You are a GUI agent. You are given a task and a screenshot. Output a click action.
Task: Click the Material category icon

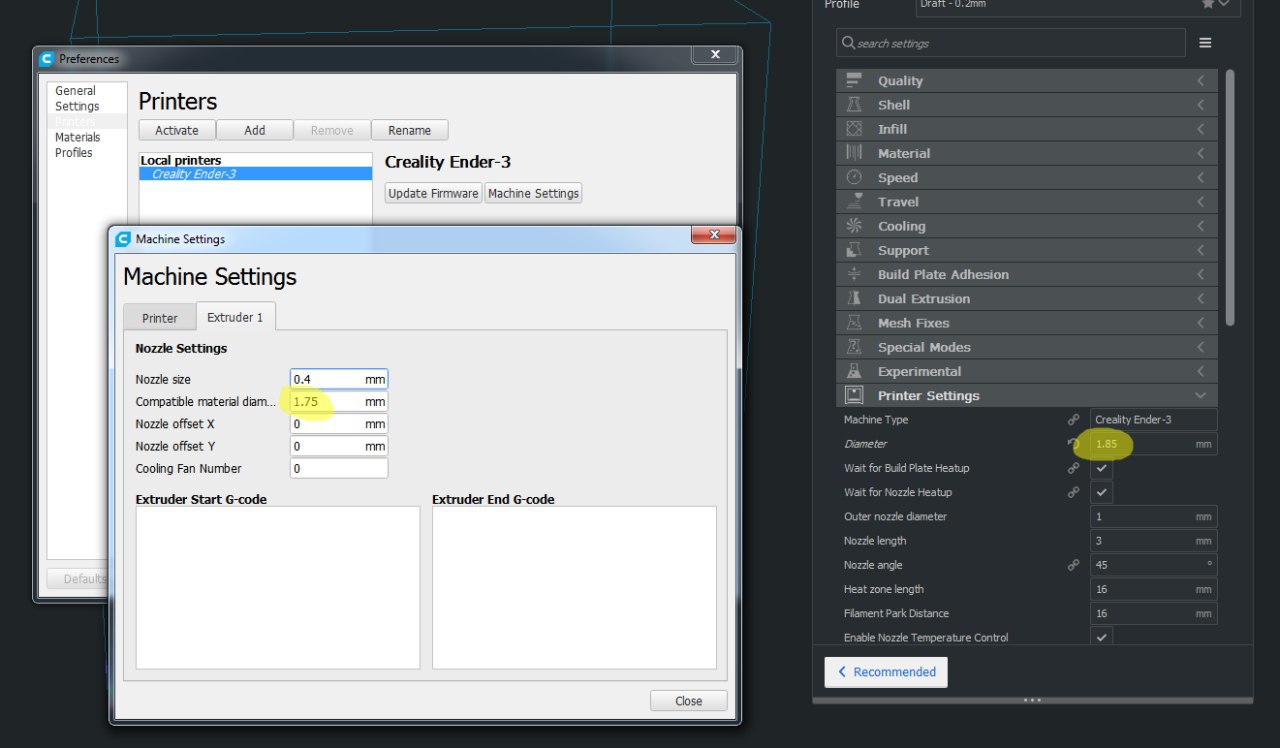tap(854, 153)
